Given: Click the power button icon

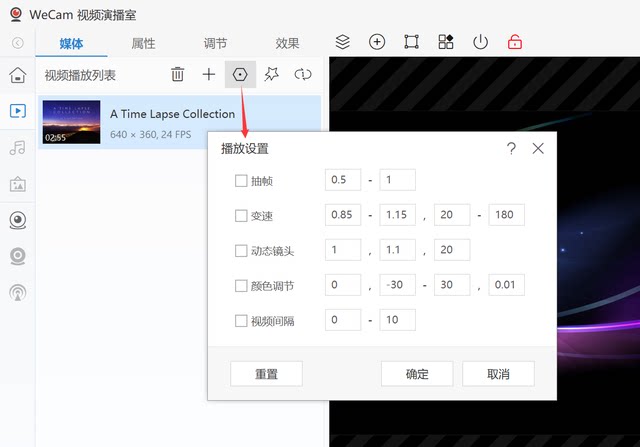Looking at the screenshot, I should pos(480,42).
